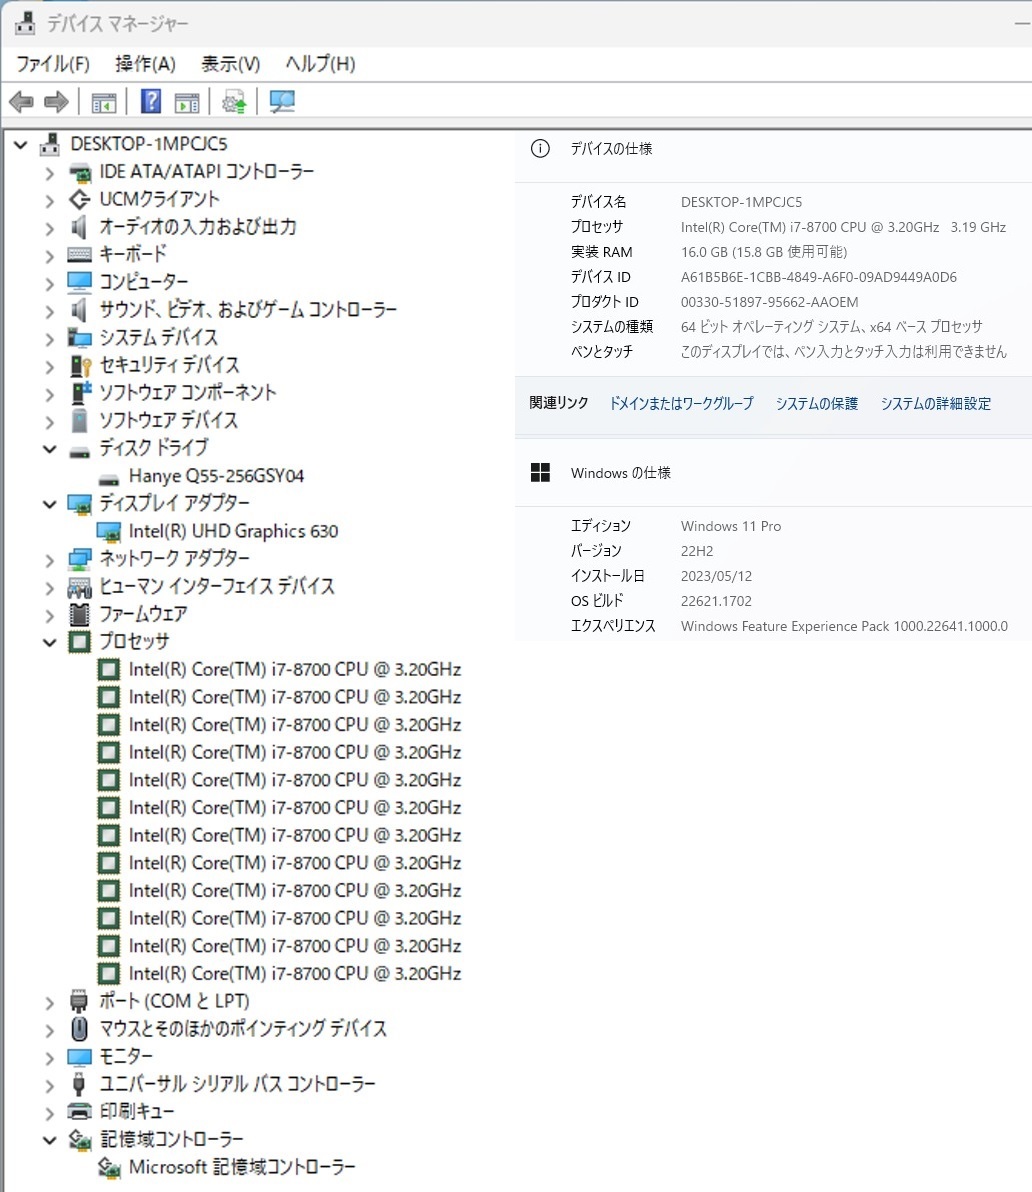Click the Windows の仕様 section header
Screen dimensions: 1032x1192
(x=621, y=473)
